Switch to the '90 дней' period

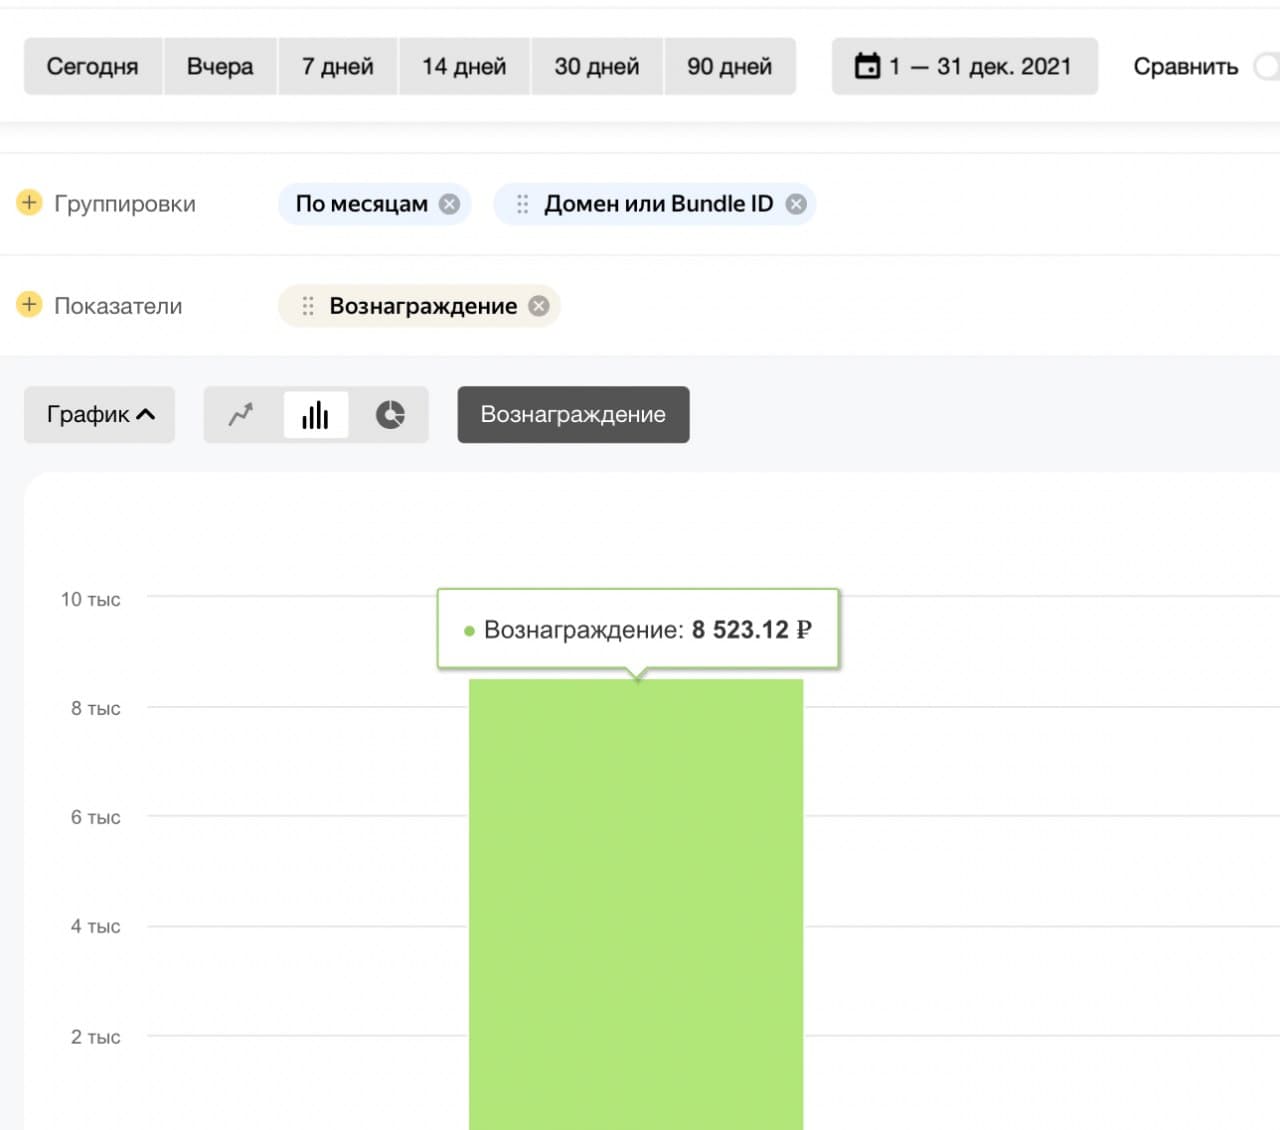[x=729, y=67]
